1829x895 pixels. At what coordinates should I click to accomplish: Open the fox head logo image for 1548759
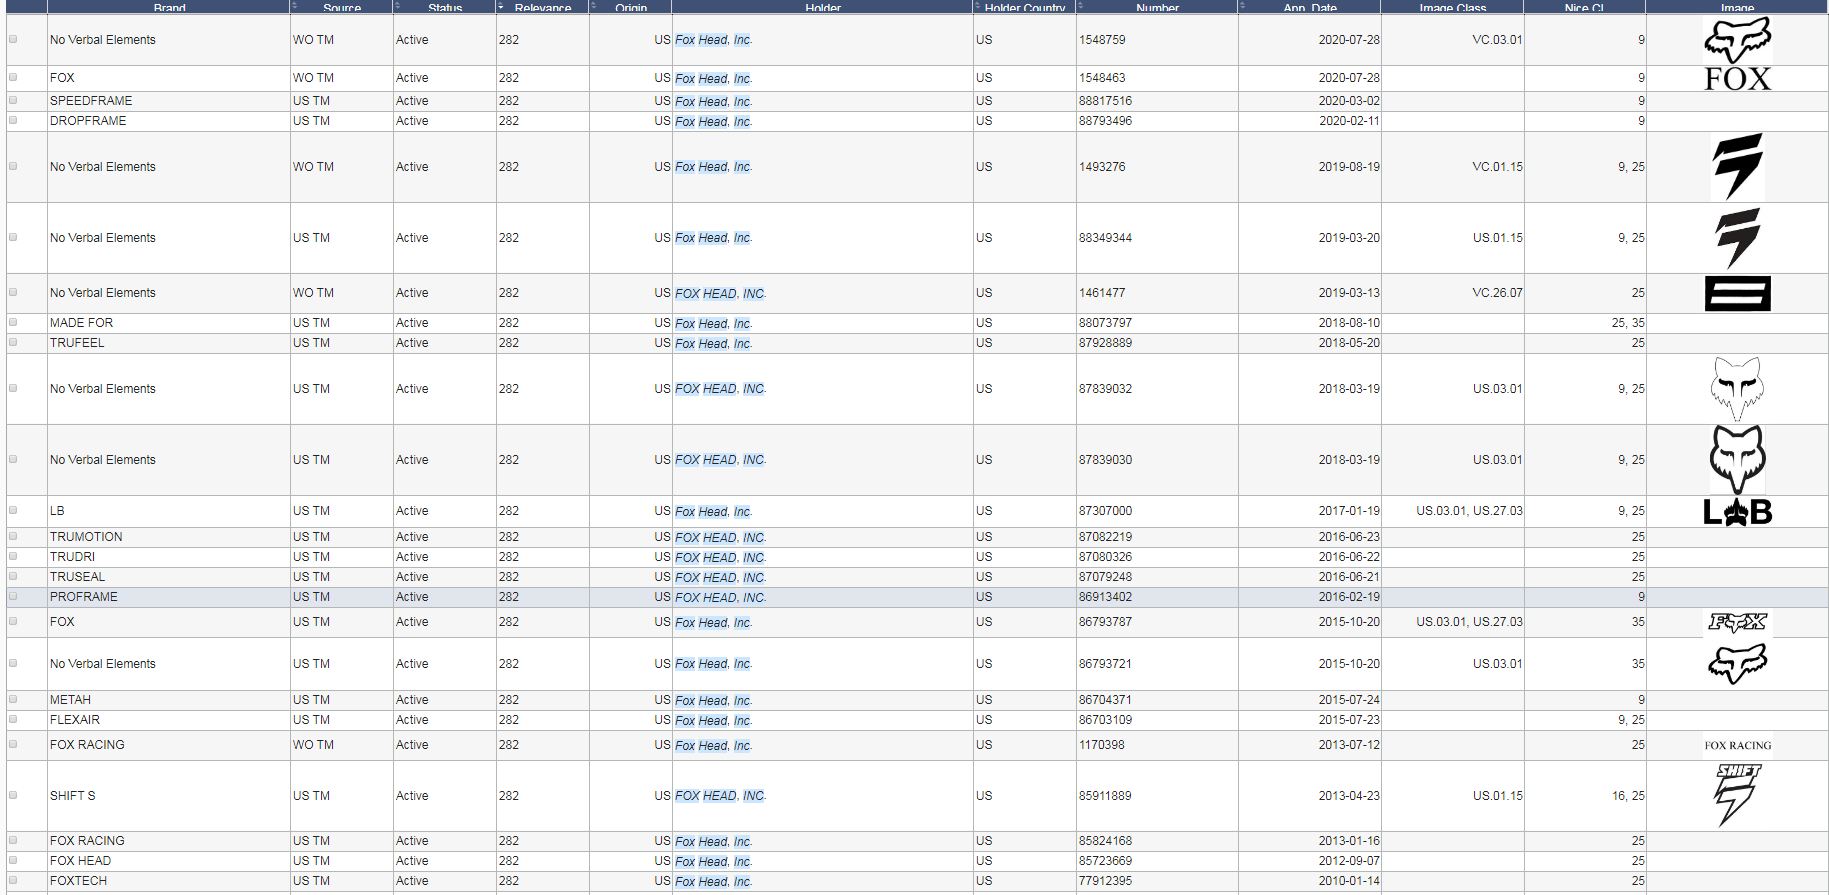point(1737,40)
